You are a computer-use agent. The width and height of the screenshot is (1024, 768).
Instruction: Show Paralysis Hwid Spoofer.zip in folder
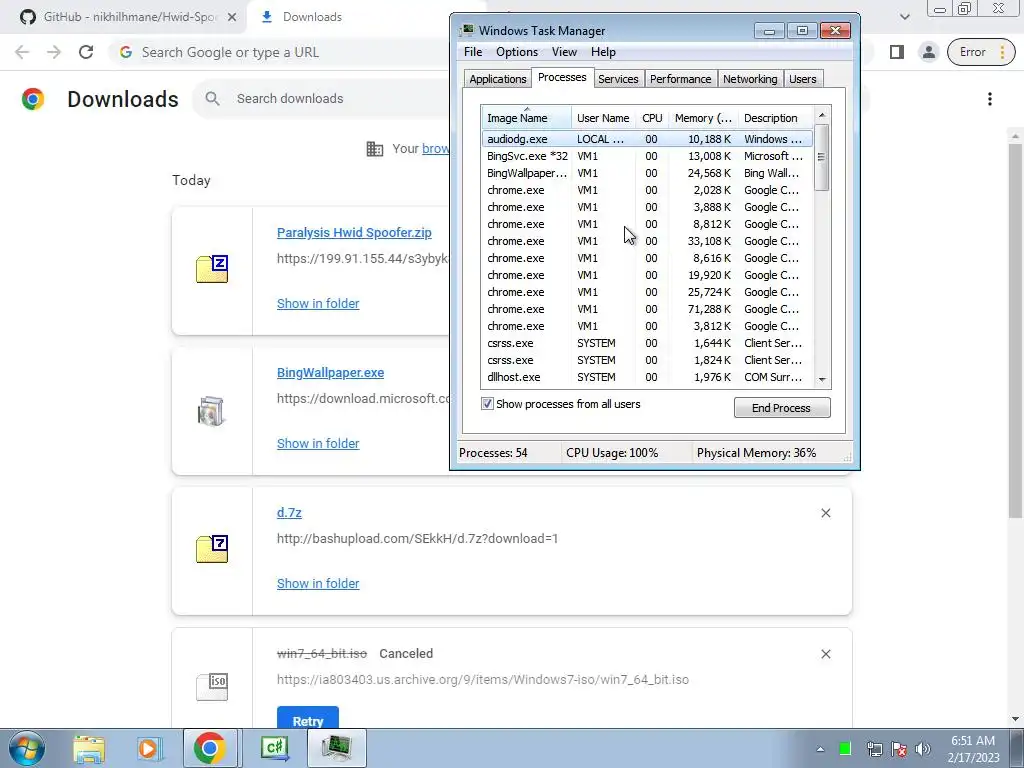coord(318,304)
